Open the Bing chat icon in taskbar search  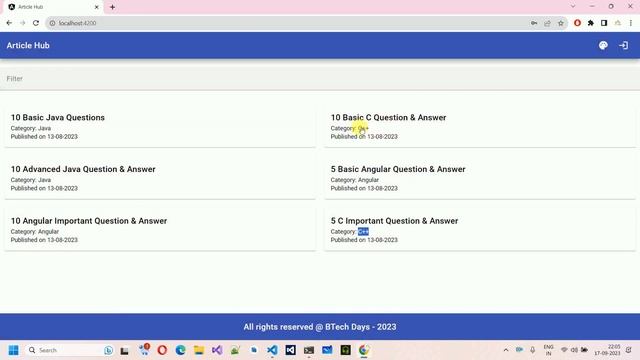click(x=108, y=350)
